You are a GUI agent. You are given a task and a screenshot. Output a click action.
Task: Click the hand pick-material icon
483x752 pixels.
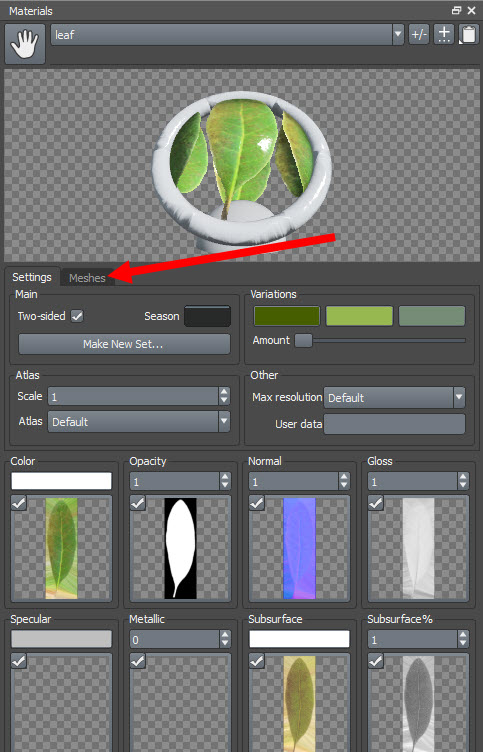tap(25, 44)
